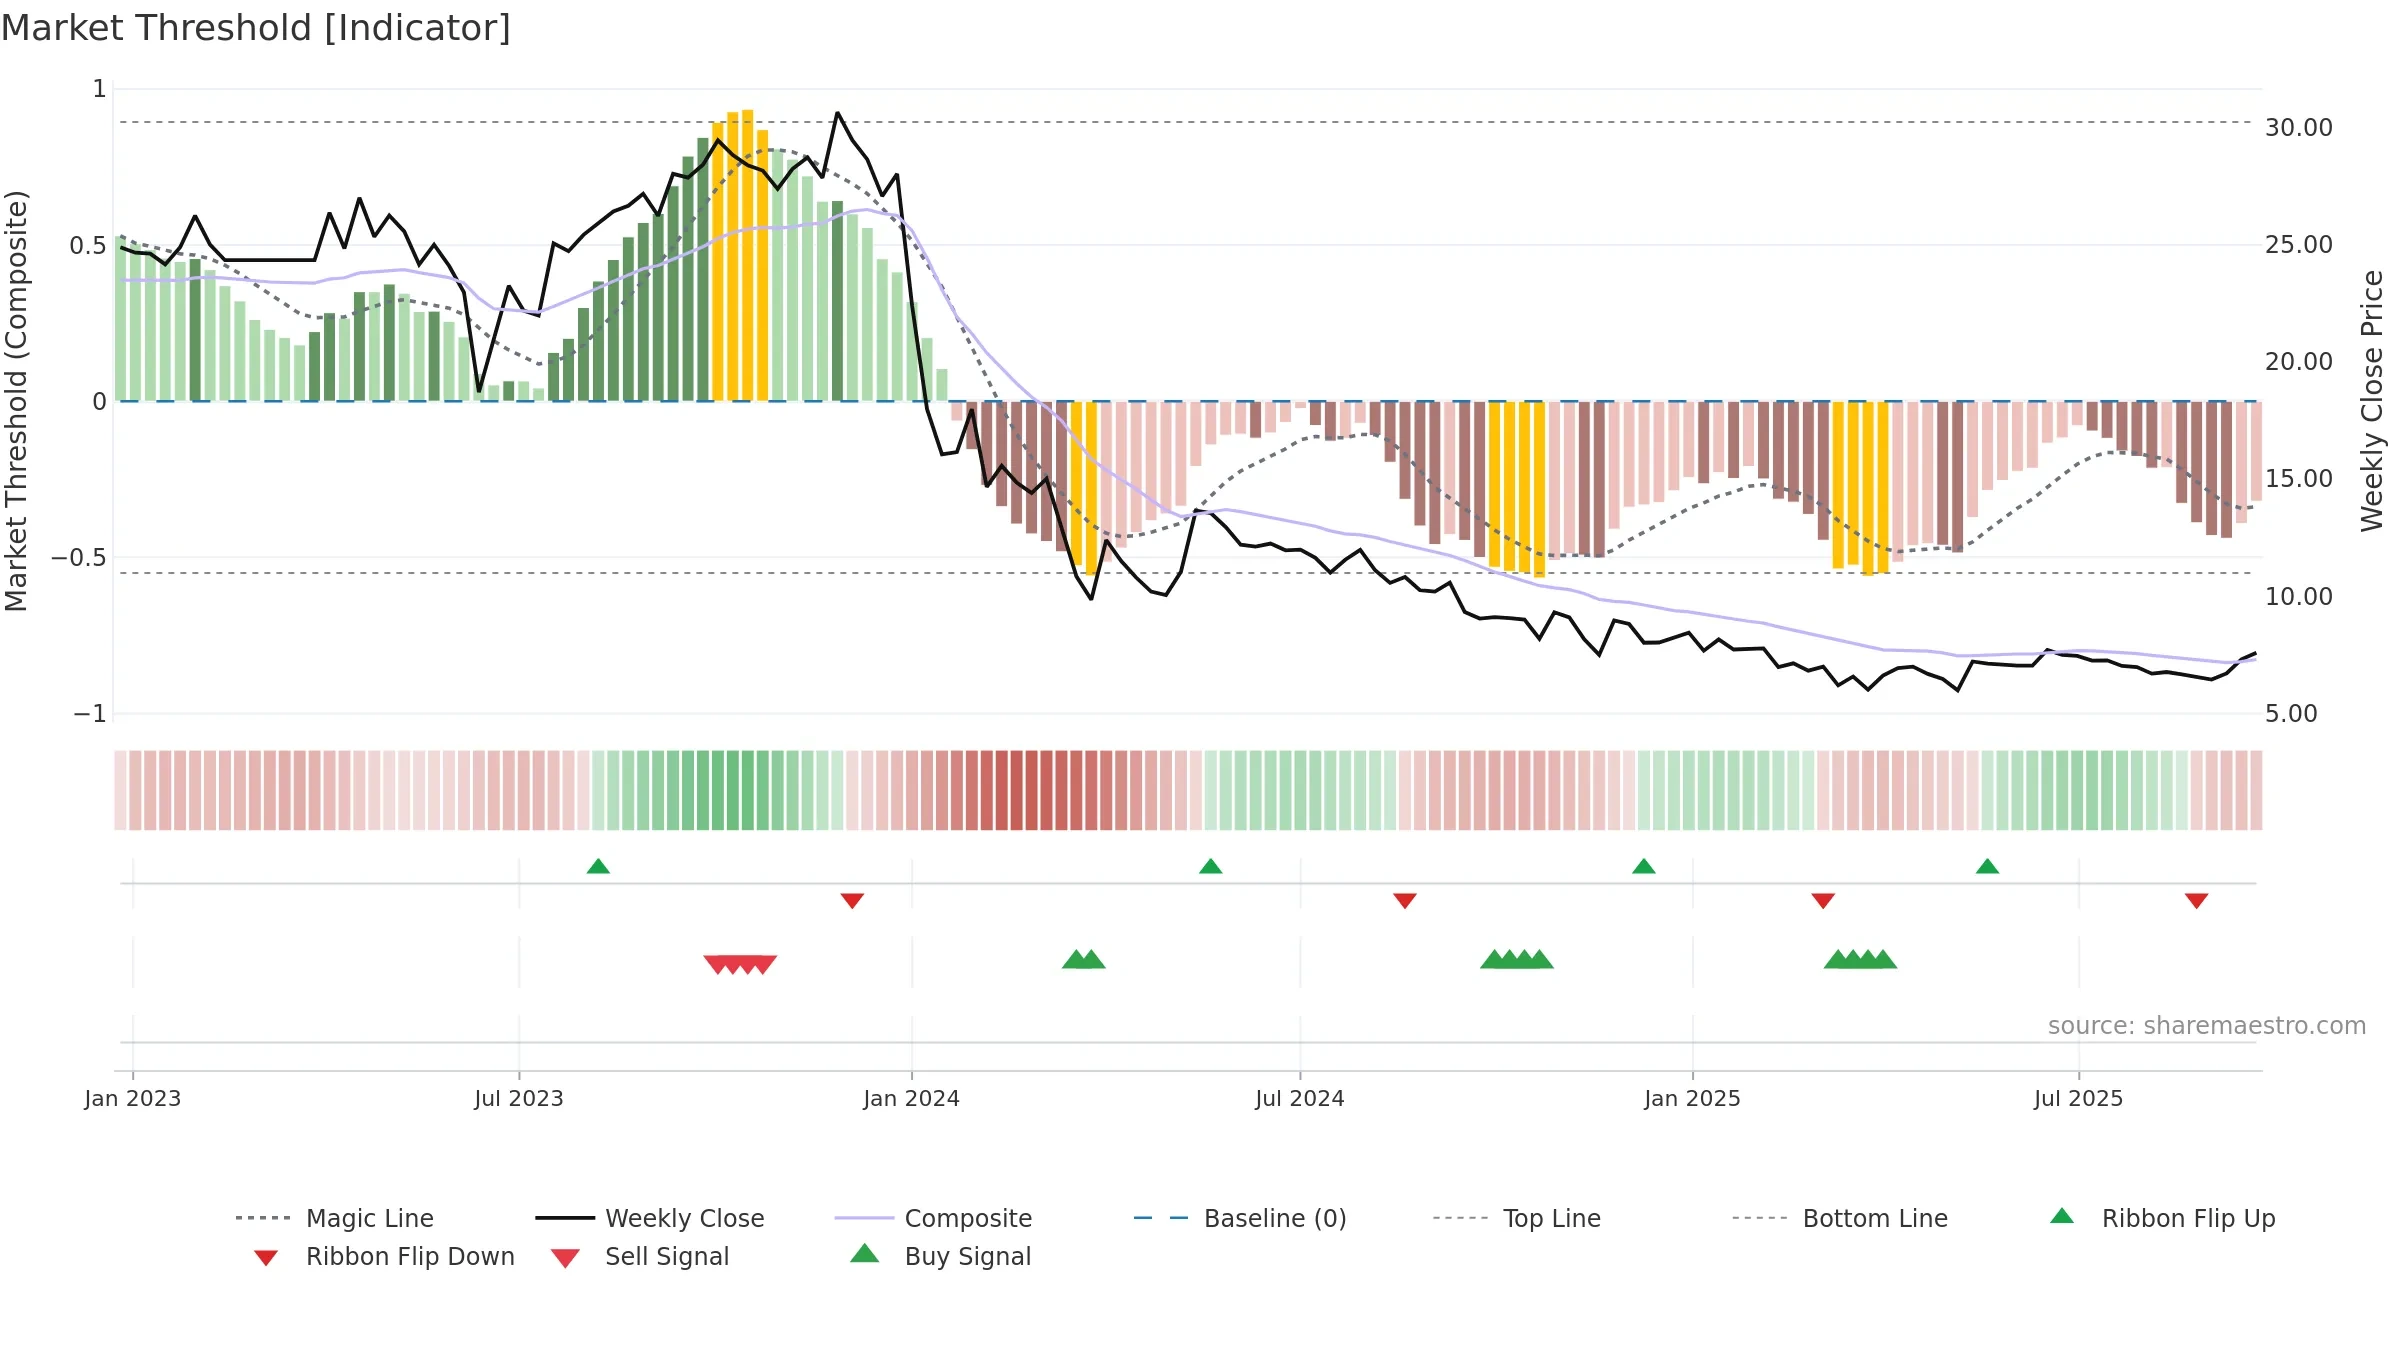Click the weekly close price peak above 30
This screenshot has height=1350, width=2400.
click(838, 113)
